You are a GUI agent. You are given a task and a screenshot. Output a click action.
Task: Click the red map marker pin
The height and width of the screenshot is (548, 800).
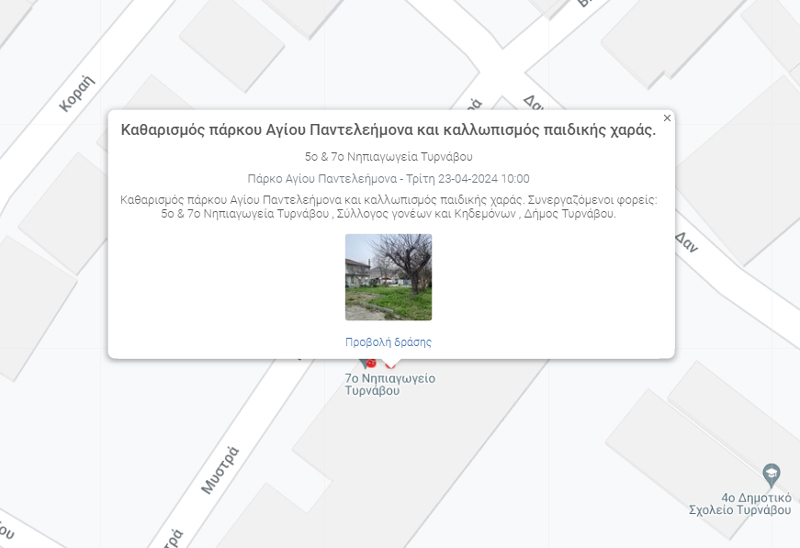click(371, 363)
